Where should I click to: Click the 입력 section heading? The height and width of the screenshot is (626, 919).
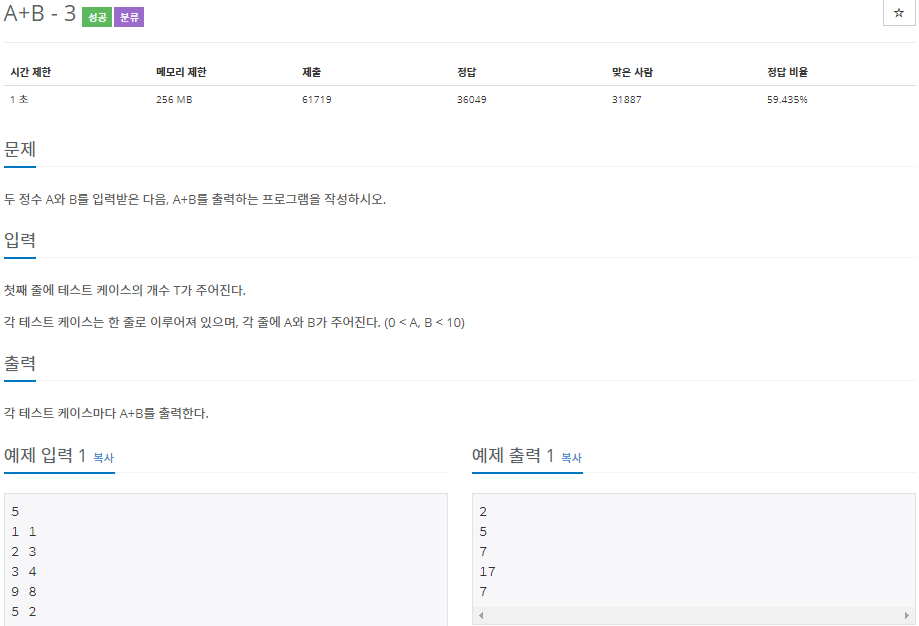(x=20, y=240)
